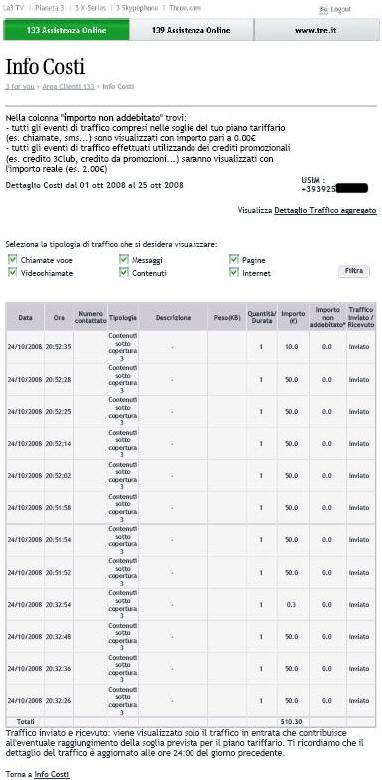
Task: Click the 20:52:02 time cell
Action: [59, 476]
